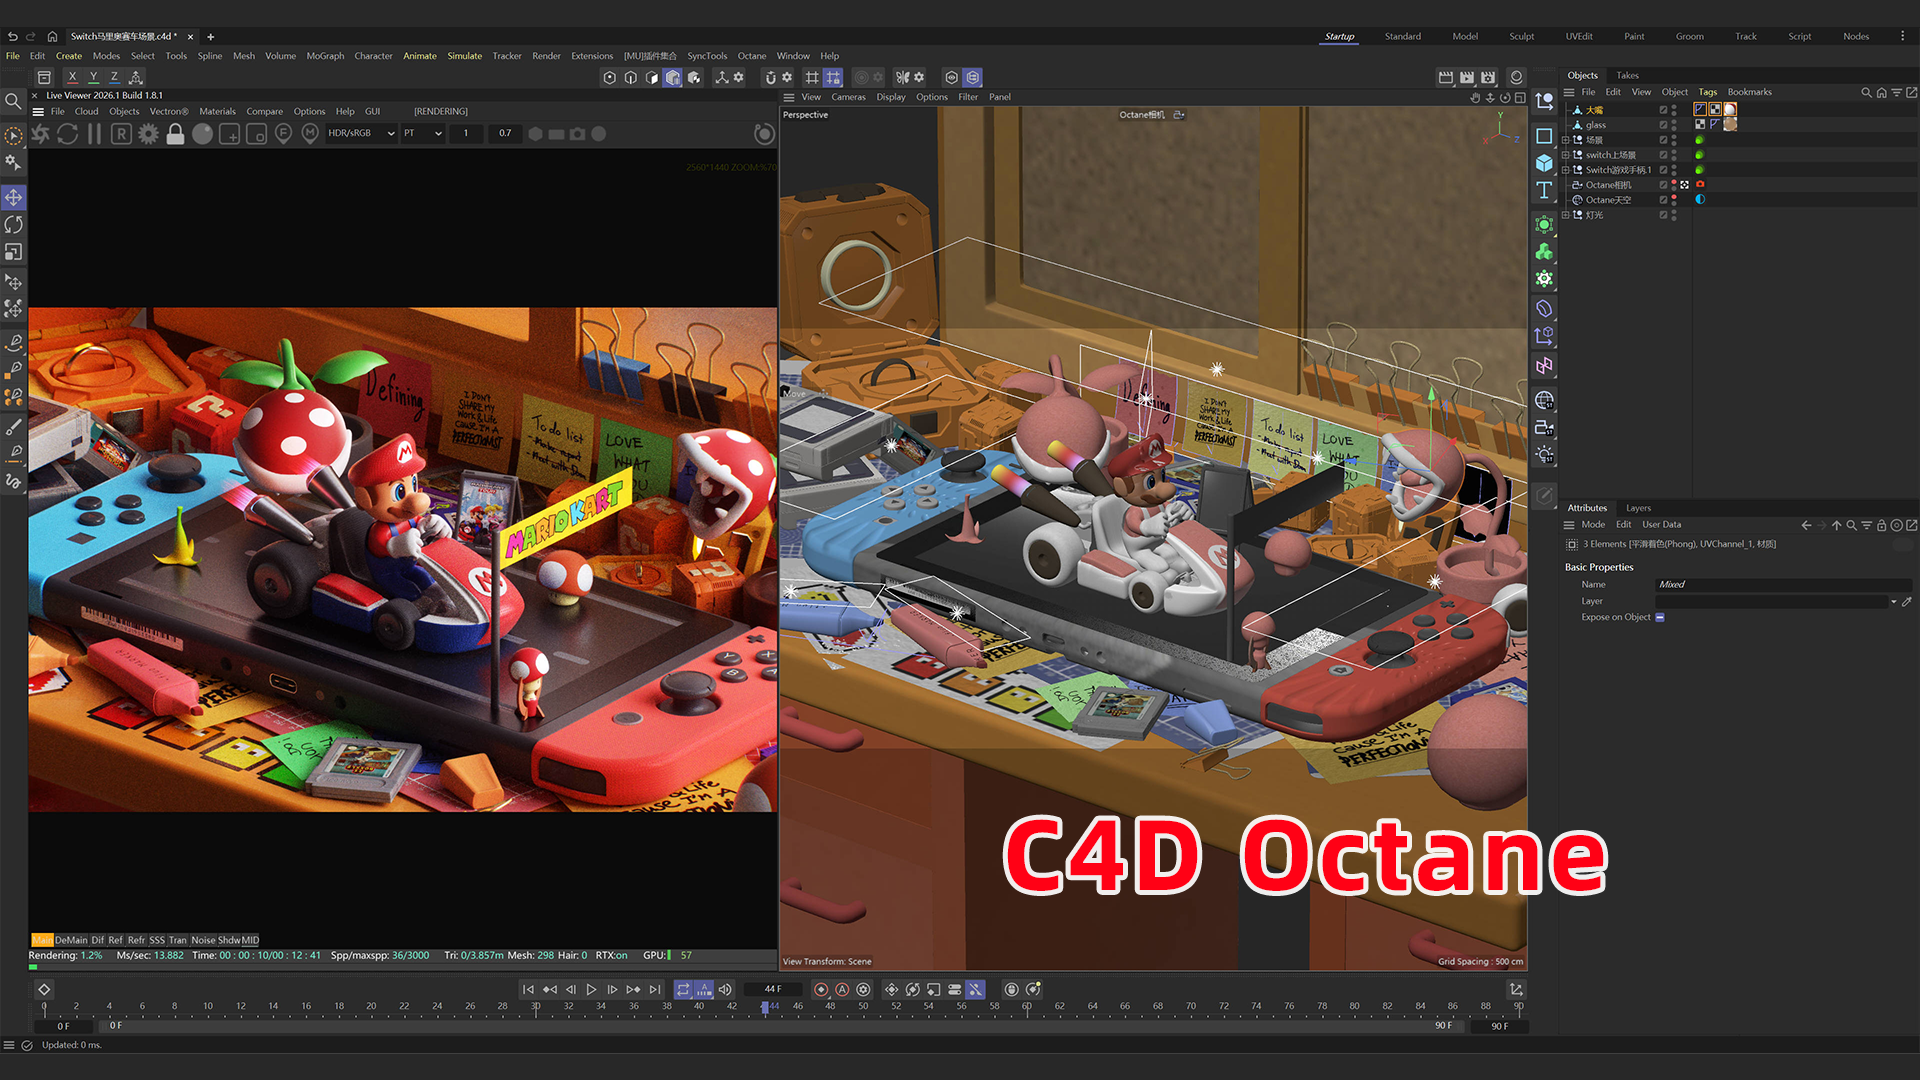
Task: Click the Live Viewer lock resolution icon
Action: click(x=175, y=134)
